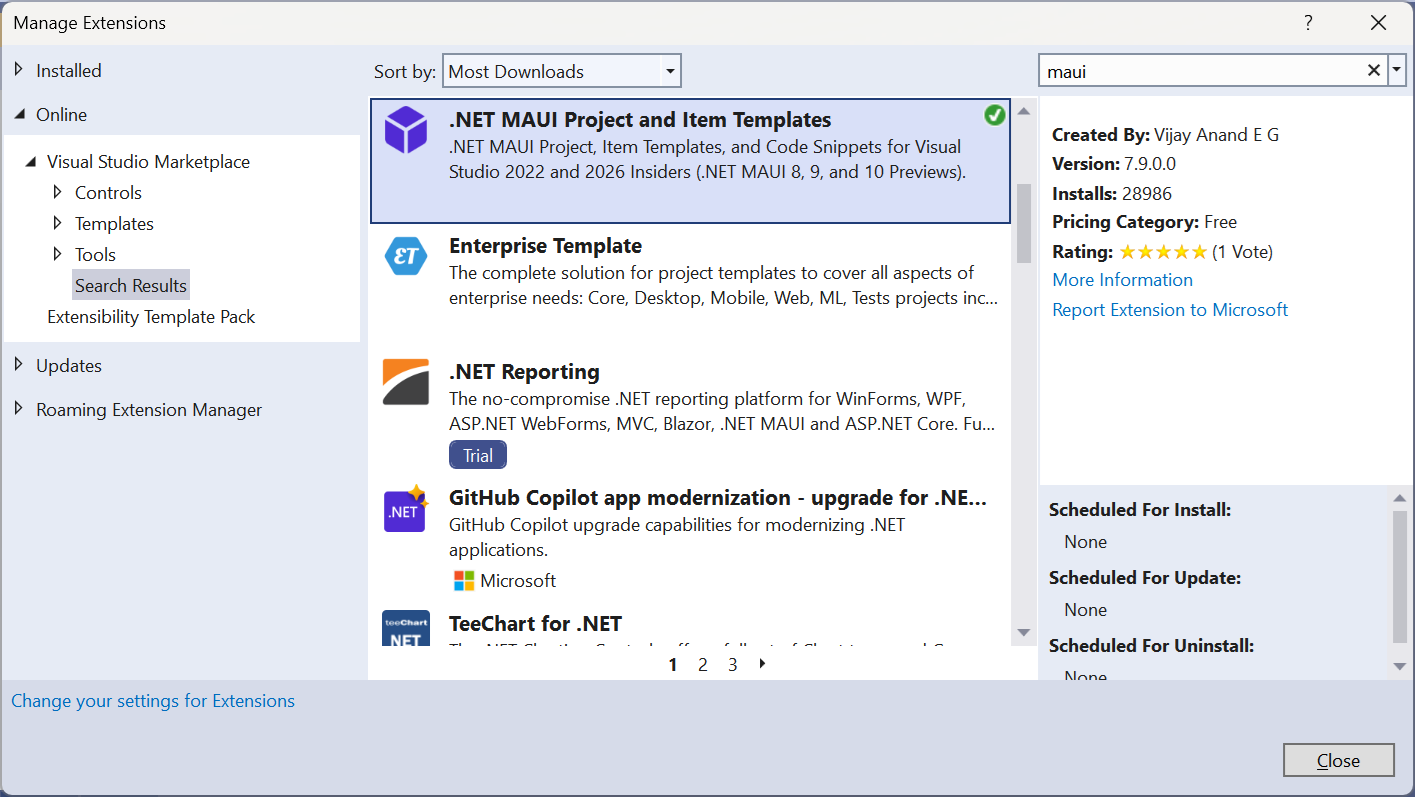Expand the Controls tree node
Viewport: 1415px width, 797px height.
coord(58,192)
